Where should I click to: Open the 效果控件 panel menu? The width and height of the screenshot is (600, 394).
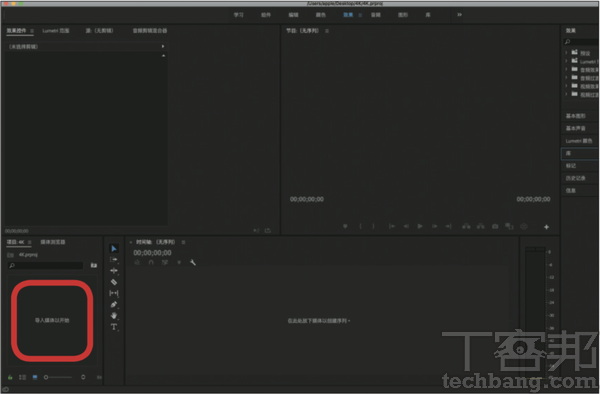(x=32, y=31)
